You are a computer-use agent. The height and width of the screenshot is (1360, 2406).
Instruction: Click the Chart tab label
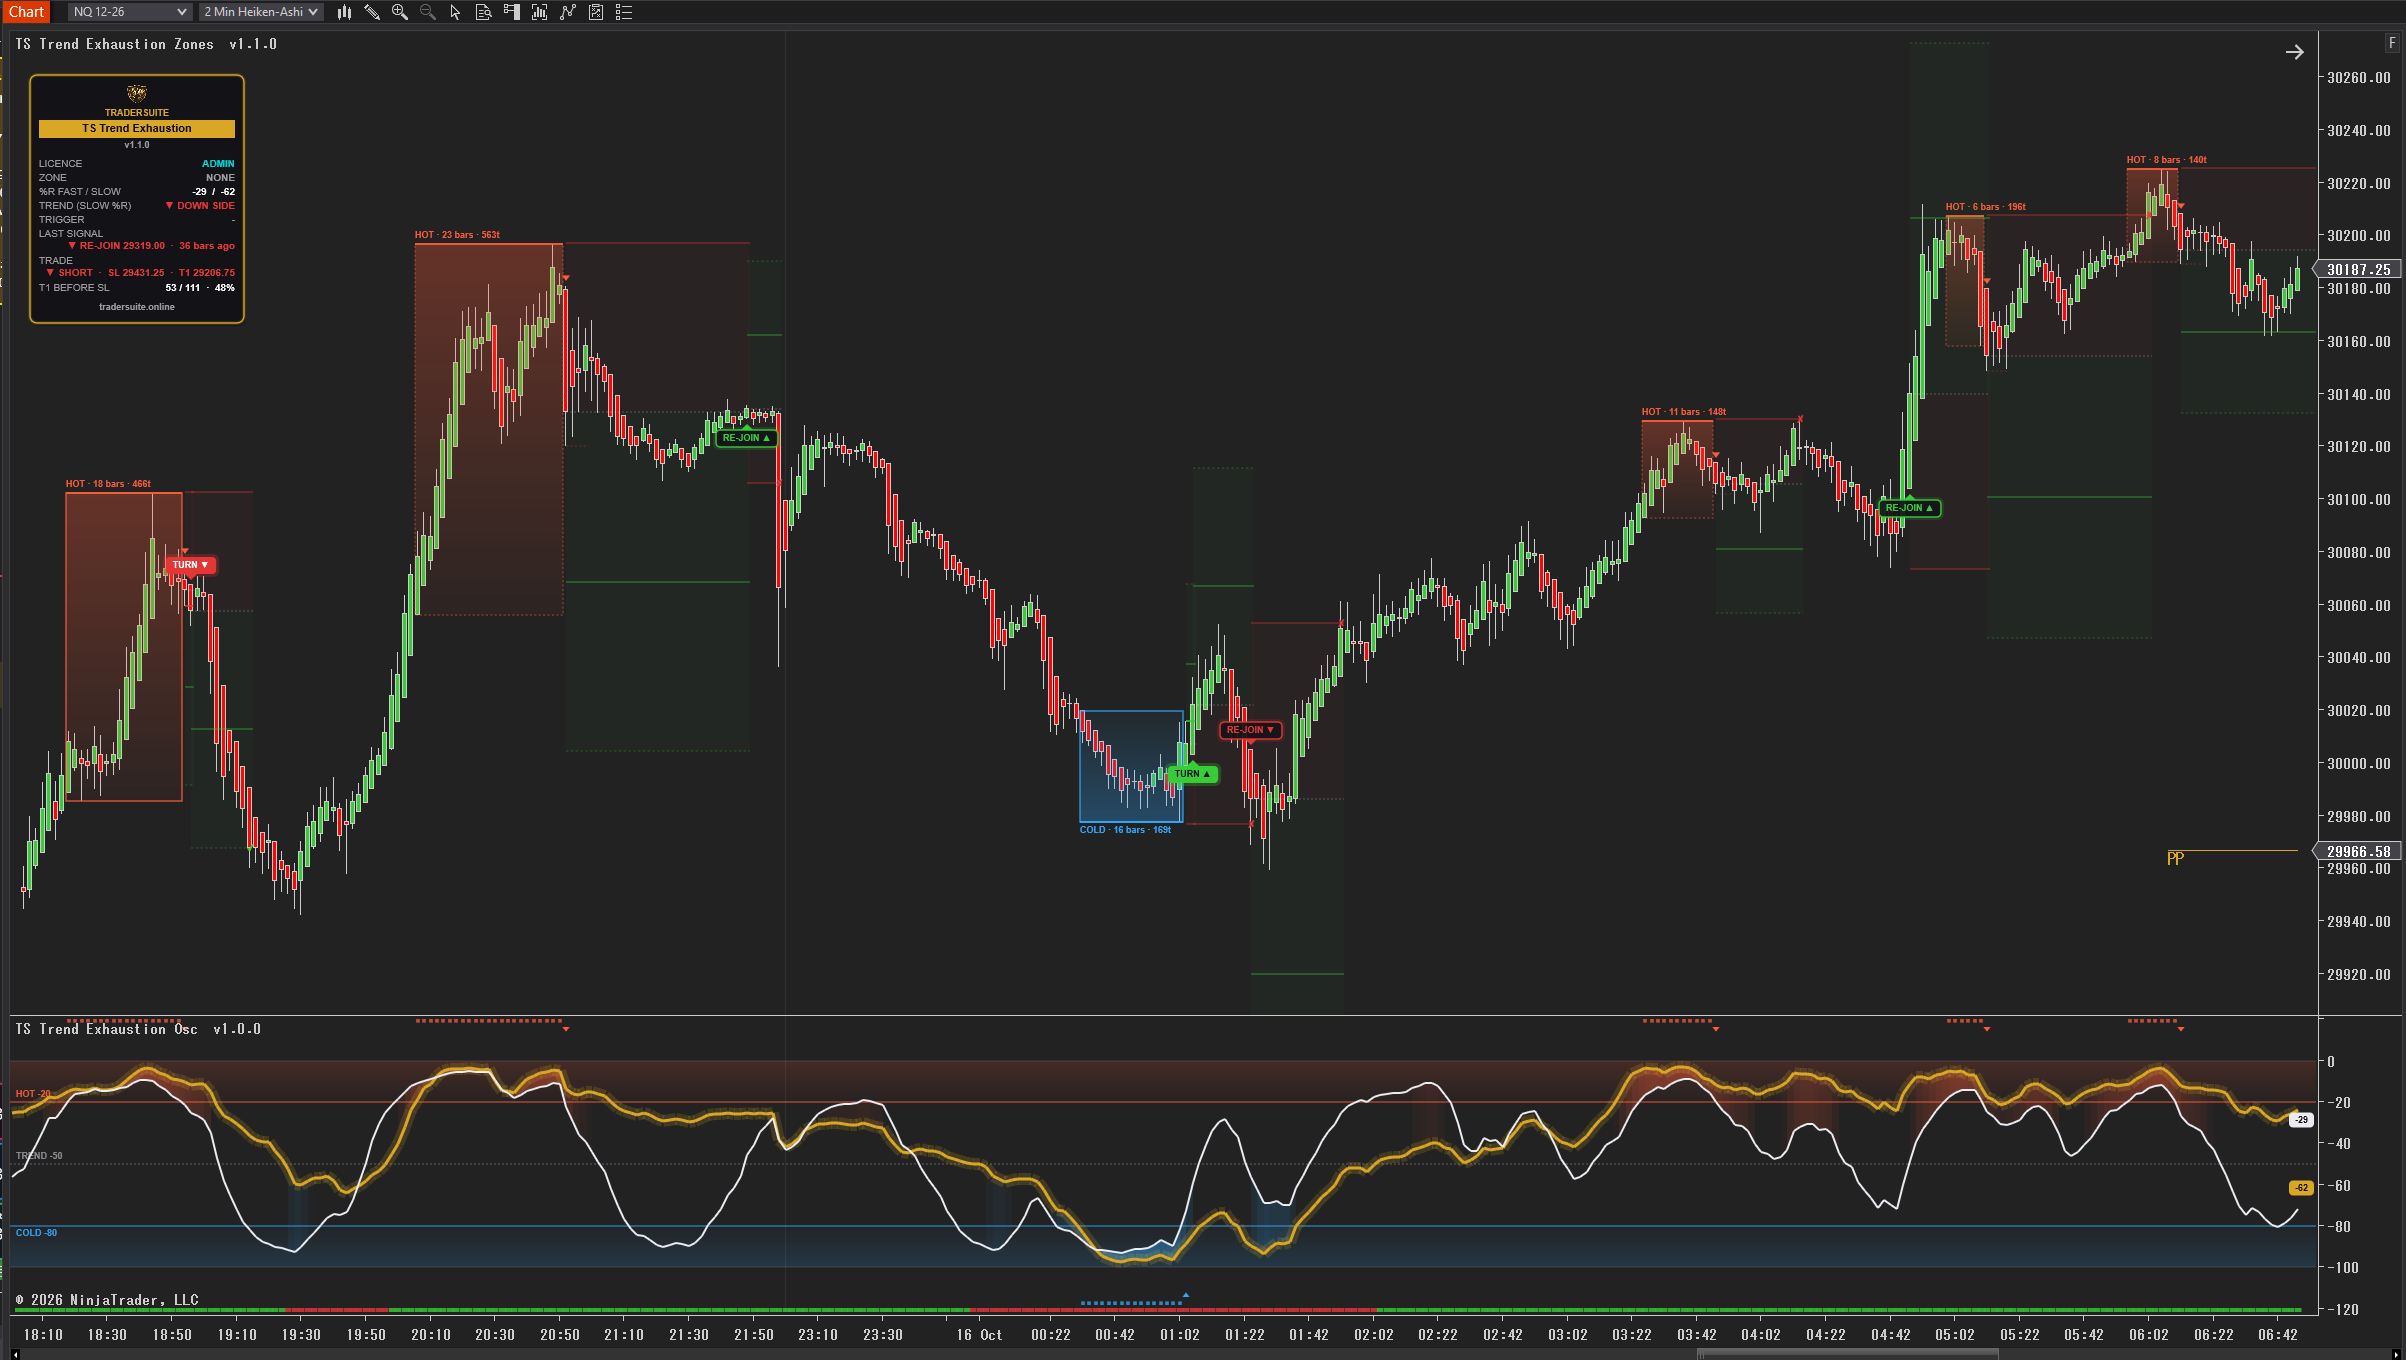tap(26, 12)
